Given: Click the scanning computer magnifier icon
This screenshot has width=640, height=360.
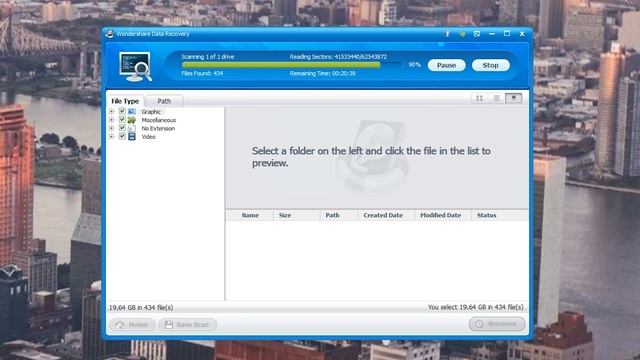Looking at the screenshot, I should point(136,67).
